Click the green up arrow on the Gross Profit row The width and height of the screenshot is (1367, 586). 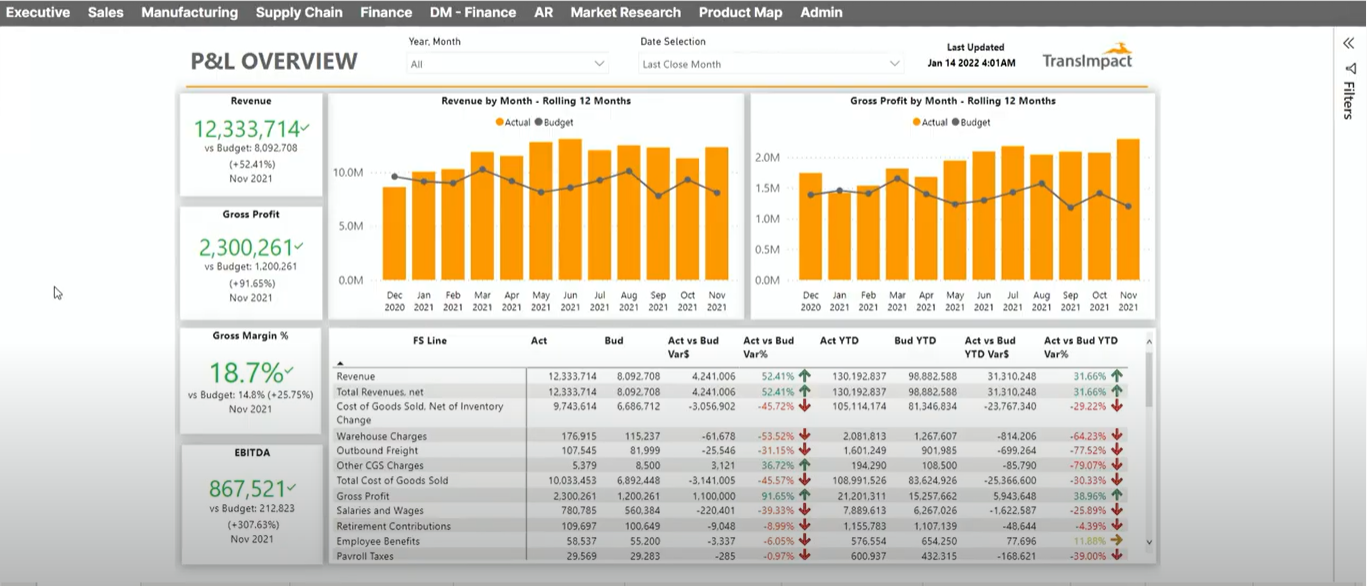(x=804, y=494)
